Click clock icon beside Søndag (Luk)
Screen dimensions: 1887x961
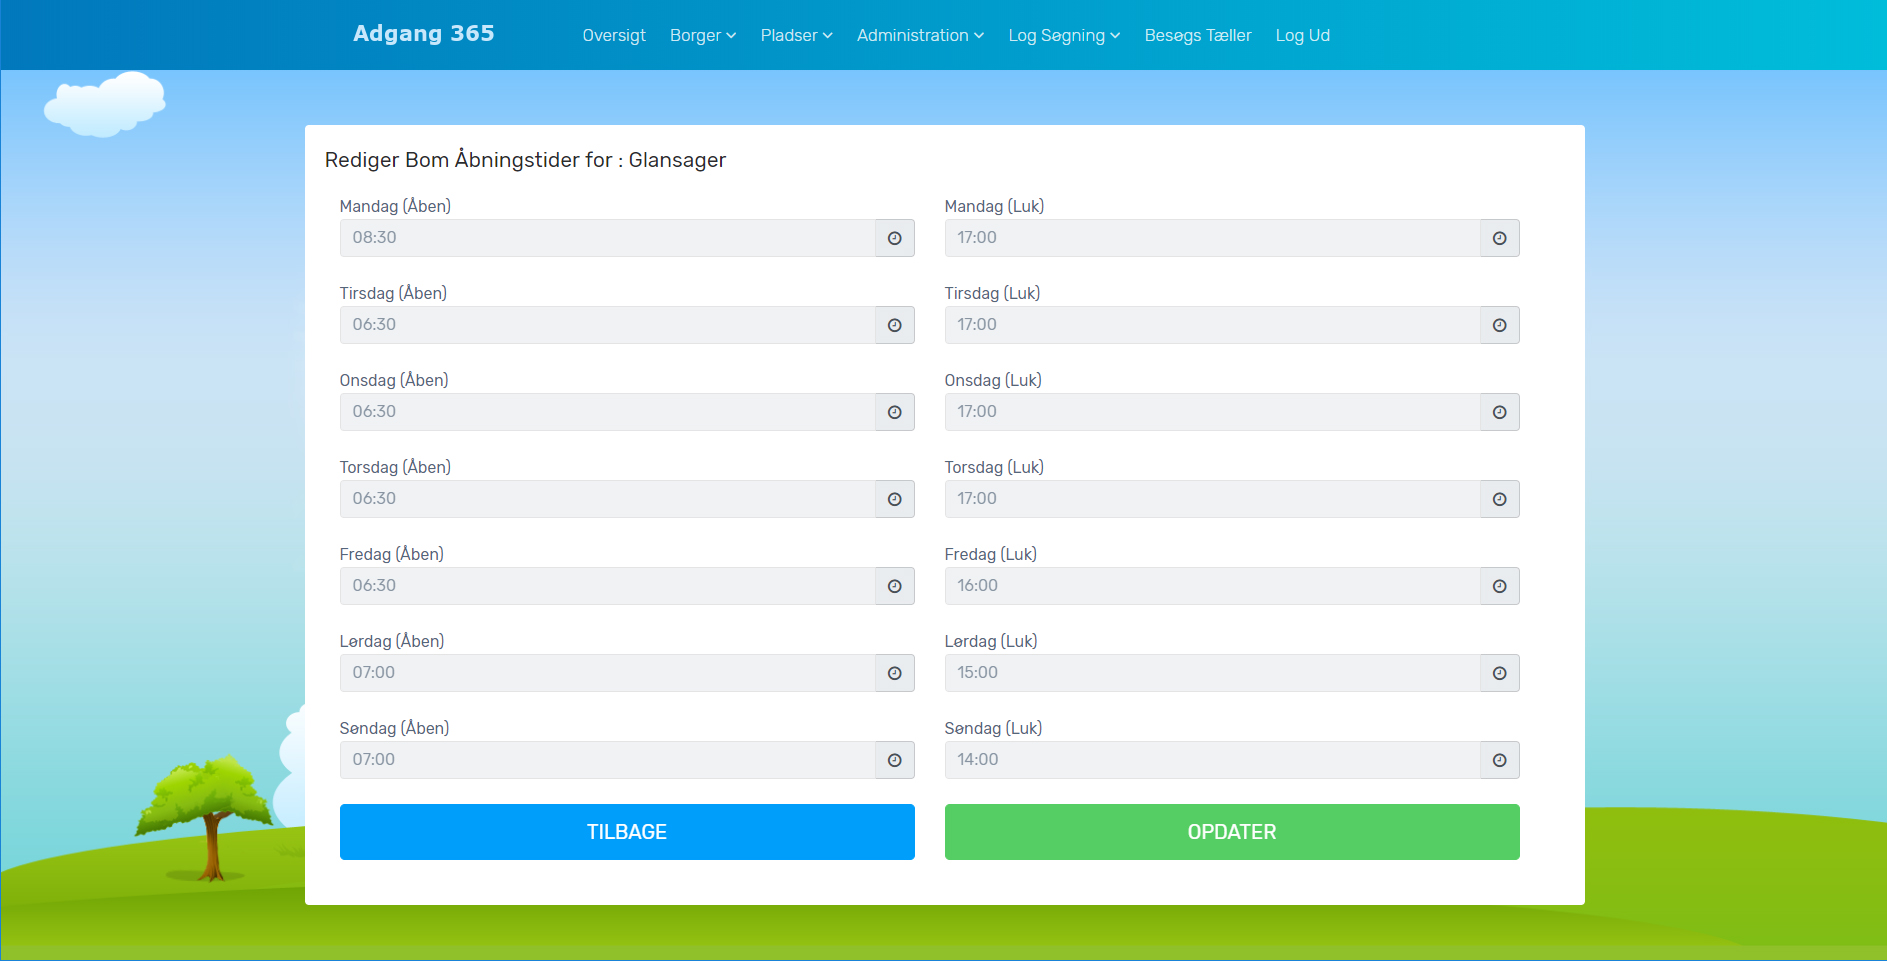point(1499,760)
